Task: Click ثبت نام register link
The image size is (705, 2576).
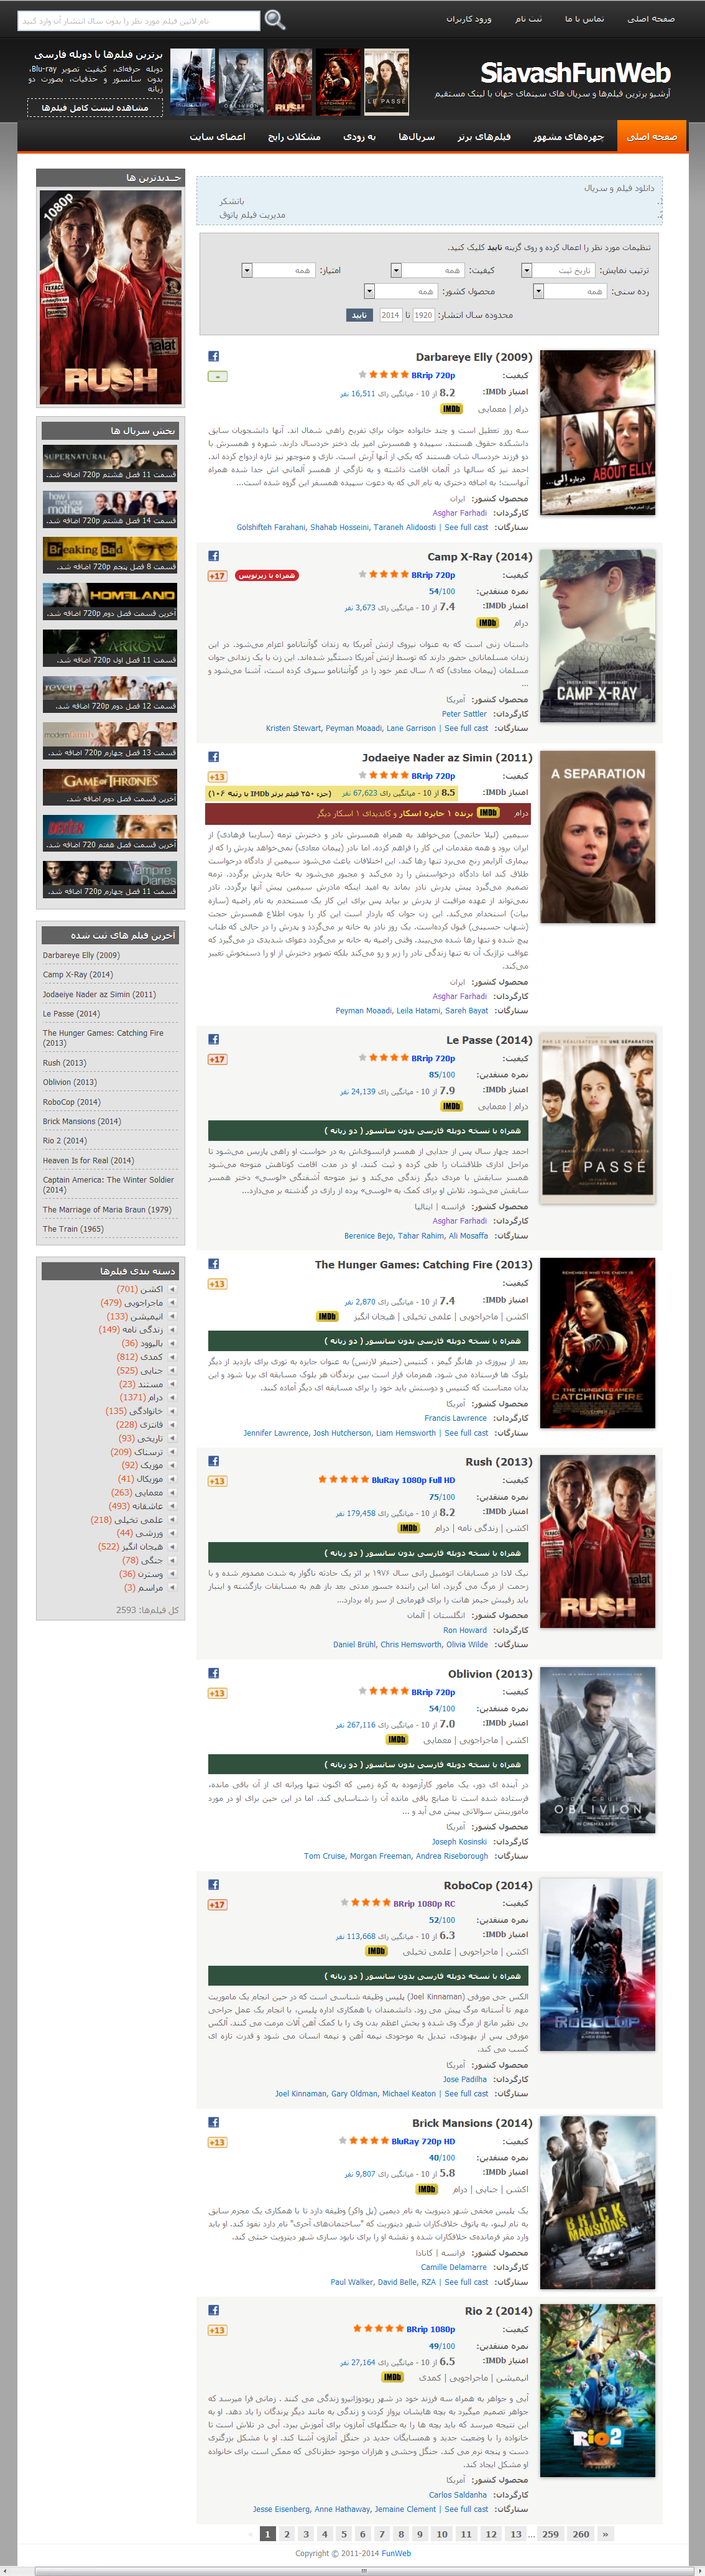Action: coord(528,19)
